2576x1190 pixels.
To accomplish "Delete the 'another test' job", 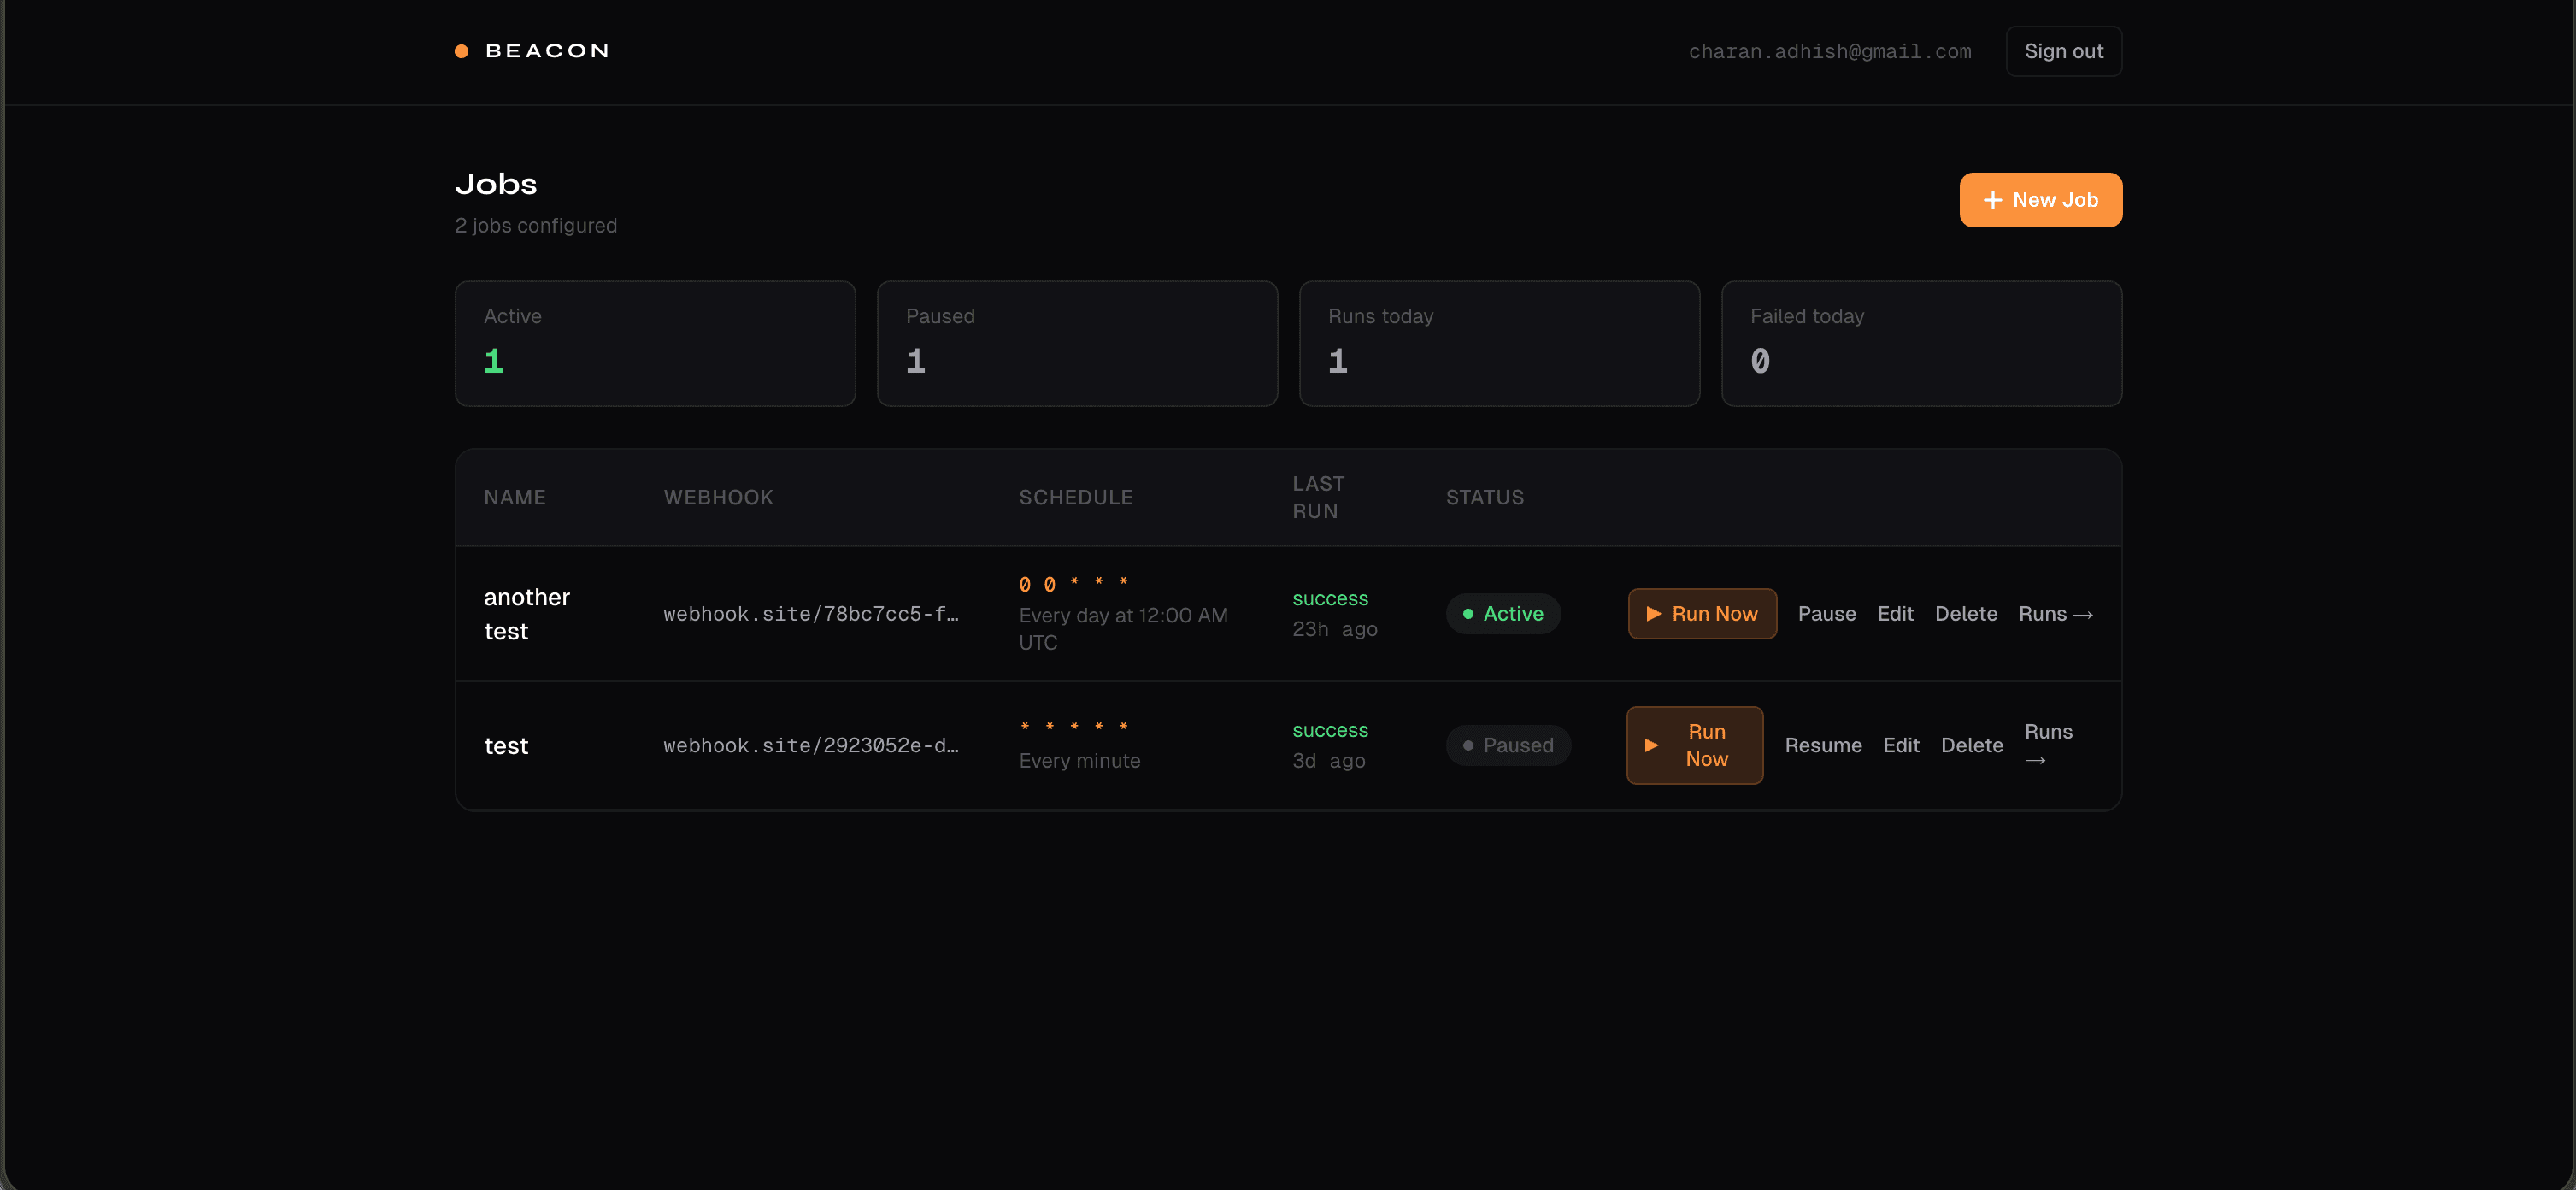I will click(1966, 613).
